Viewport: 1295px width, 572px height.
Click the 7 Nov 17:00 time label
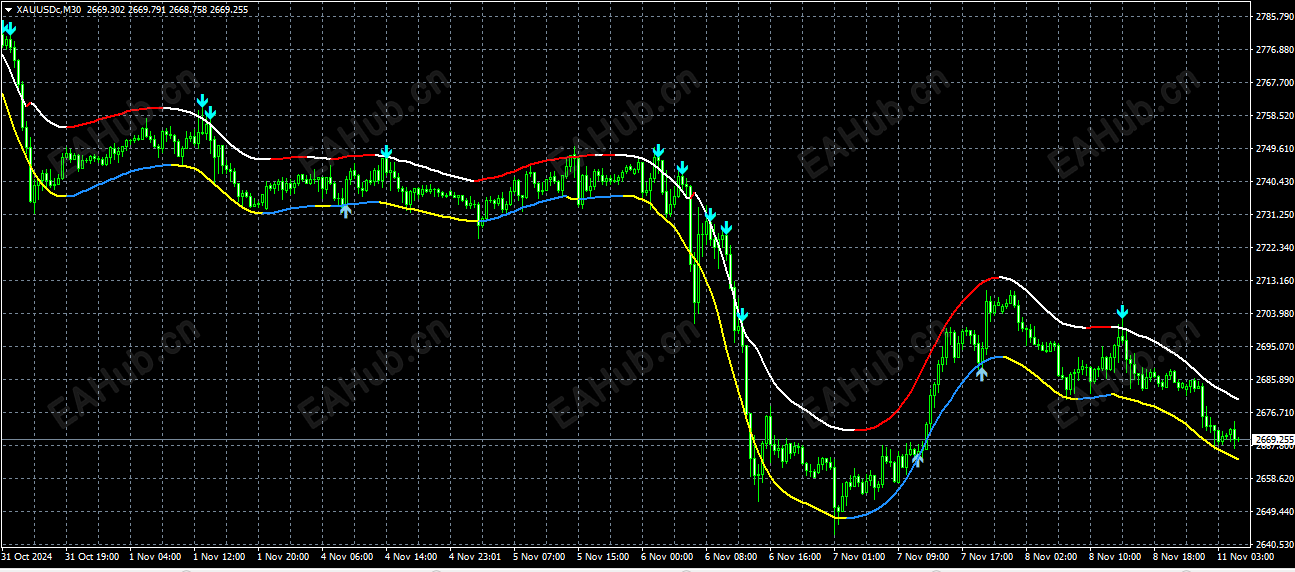click(x=989, y=557)
